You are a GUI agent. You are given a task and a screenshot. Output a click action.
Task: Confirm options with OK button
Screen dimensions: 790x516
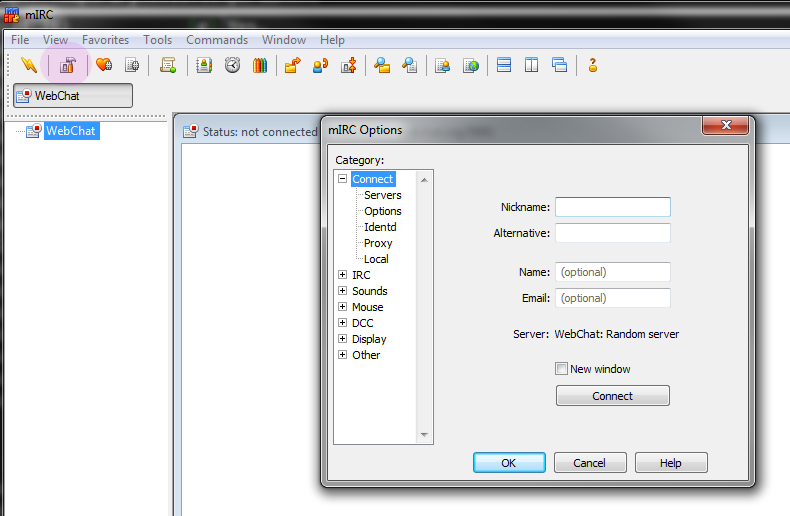[509, 463]
